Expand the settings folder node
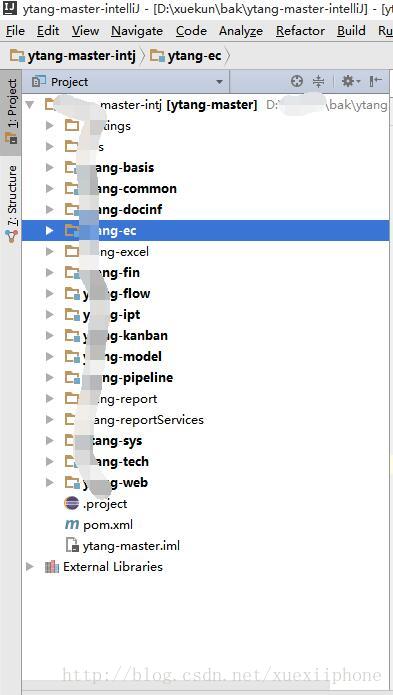The height and width of the screenshot is (695, 393). point(50,126)
